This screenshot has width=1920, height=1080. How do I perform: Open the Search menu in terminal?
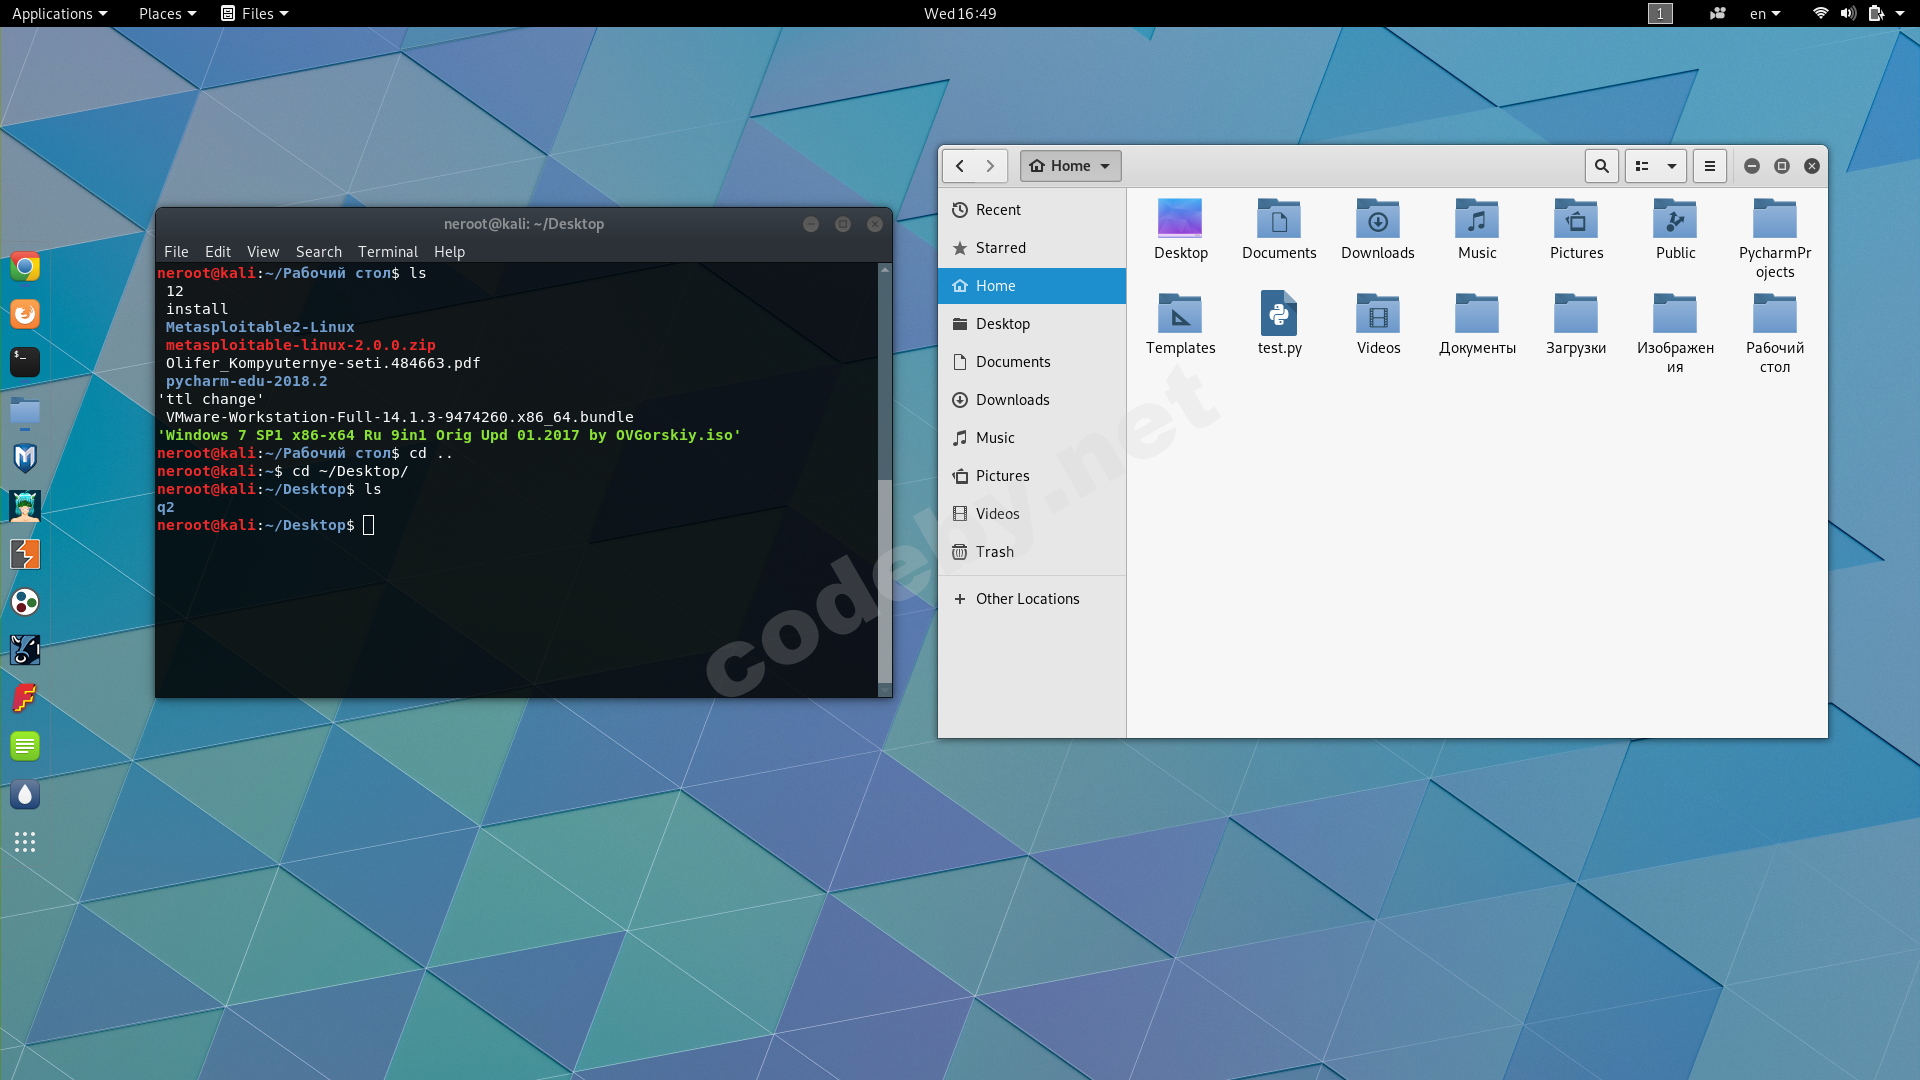coord(318,252)
